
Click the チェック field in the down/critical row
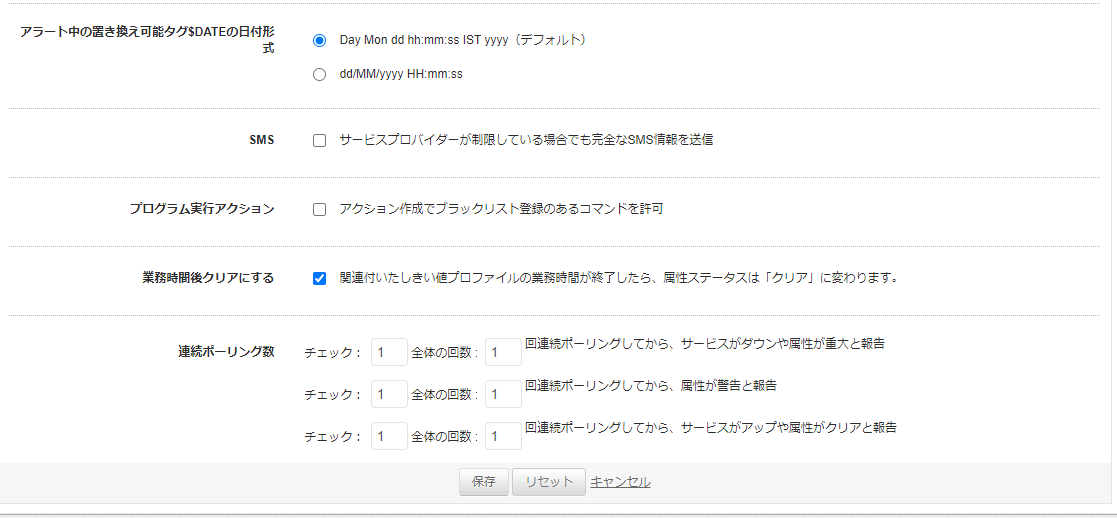coord(389,352)
